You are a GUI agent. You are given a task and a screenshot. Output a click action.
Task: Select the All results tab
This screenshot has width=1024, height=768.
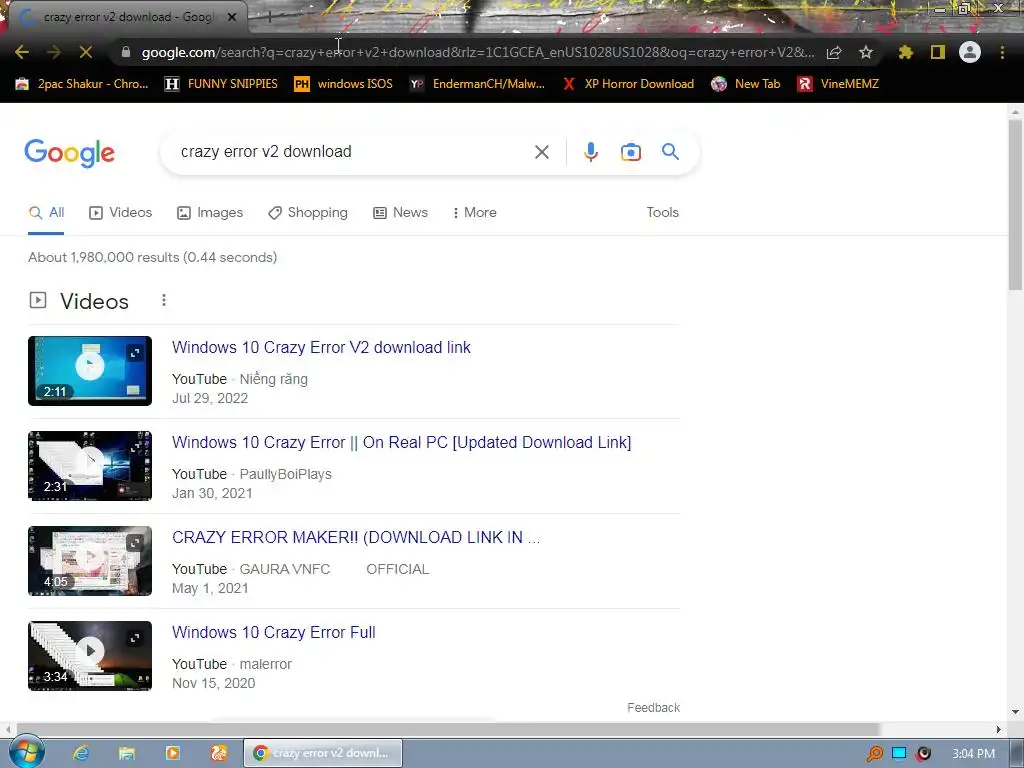46,213
